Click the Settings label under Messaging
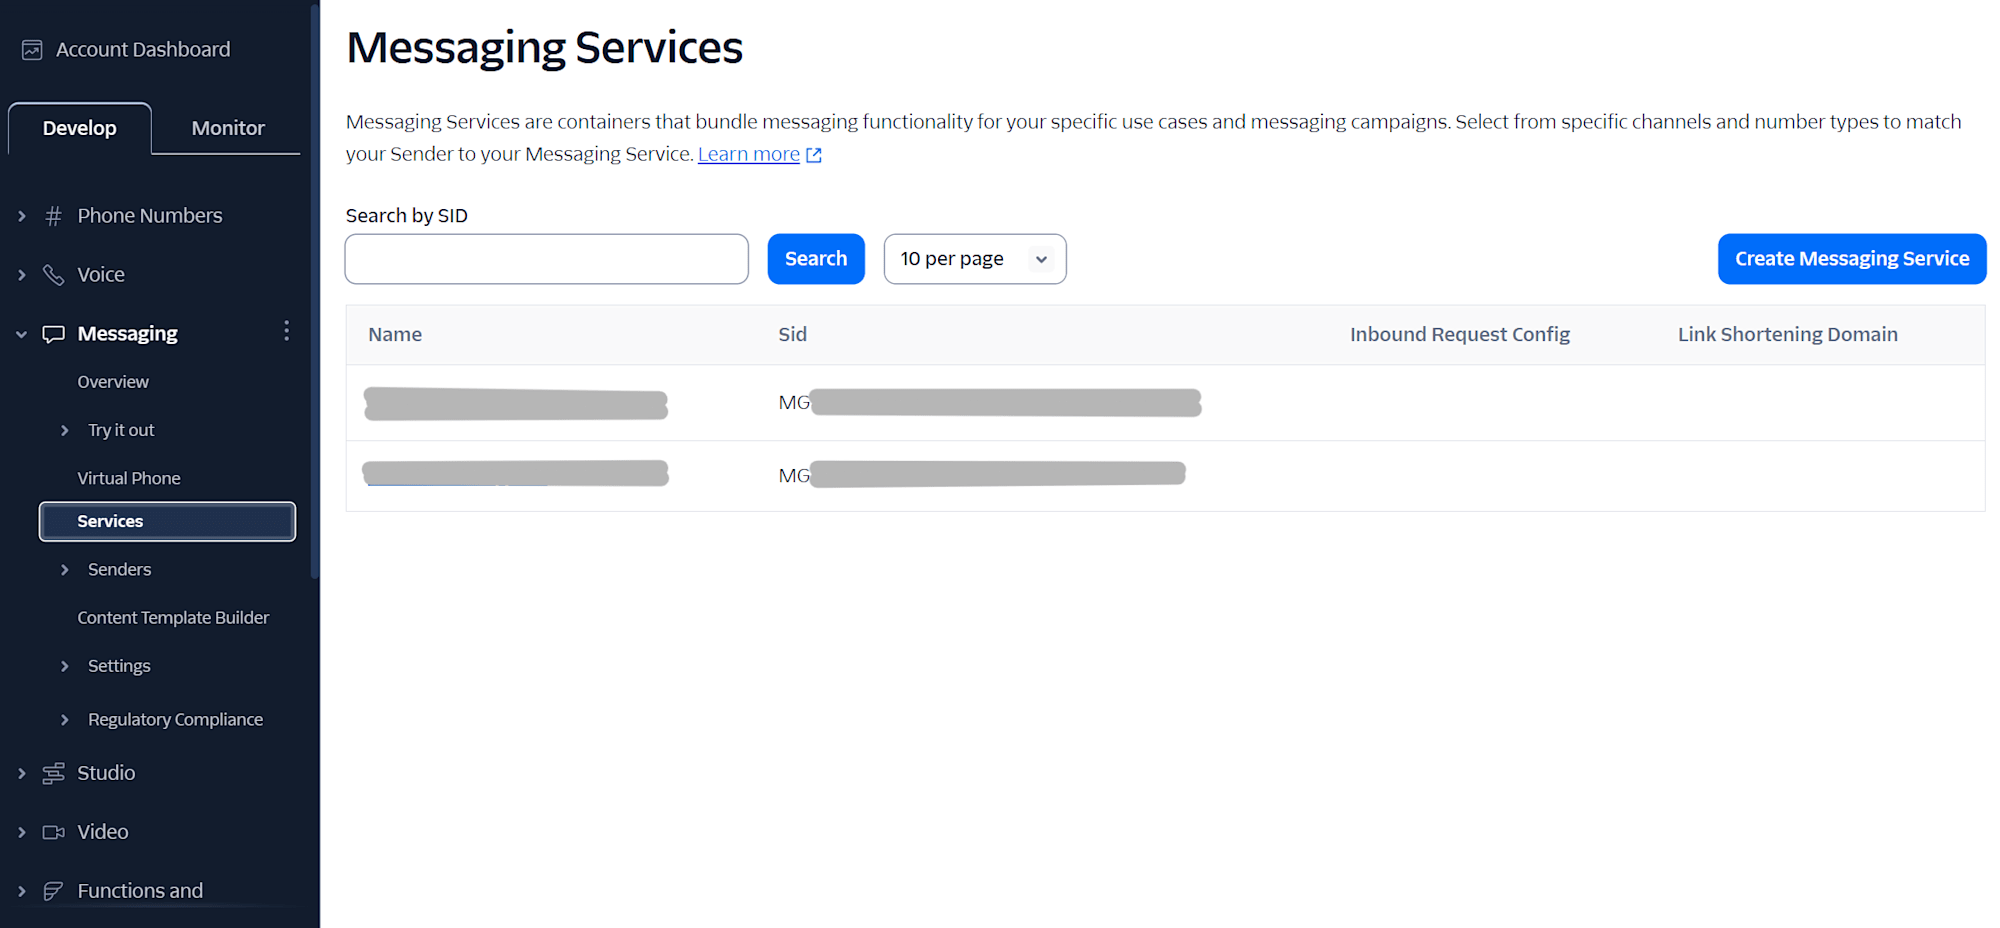Image resolution: width=2000 pixels, height=928 pixels. [x=119, y=666]
